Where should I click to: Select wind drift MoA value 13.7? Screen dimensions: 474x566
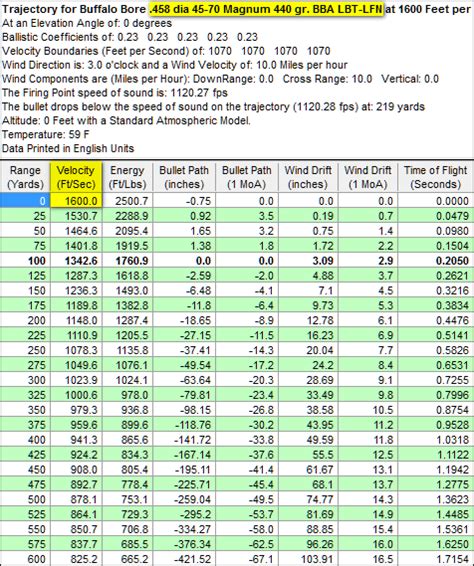(368, 484)
